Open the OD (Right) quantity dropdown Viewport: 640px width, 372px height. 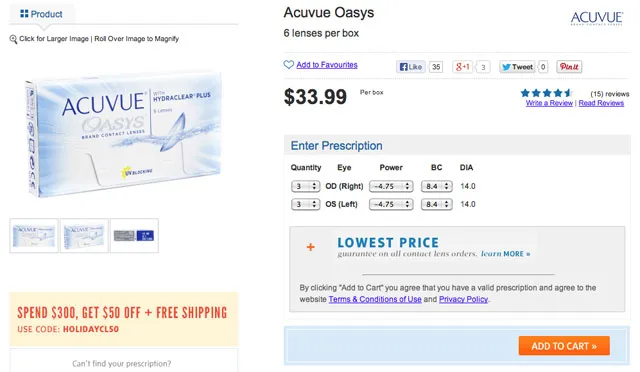pyautogui.click(x=305, y=186)
